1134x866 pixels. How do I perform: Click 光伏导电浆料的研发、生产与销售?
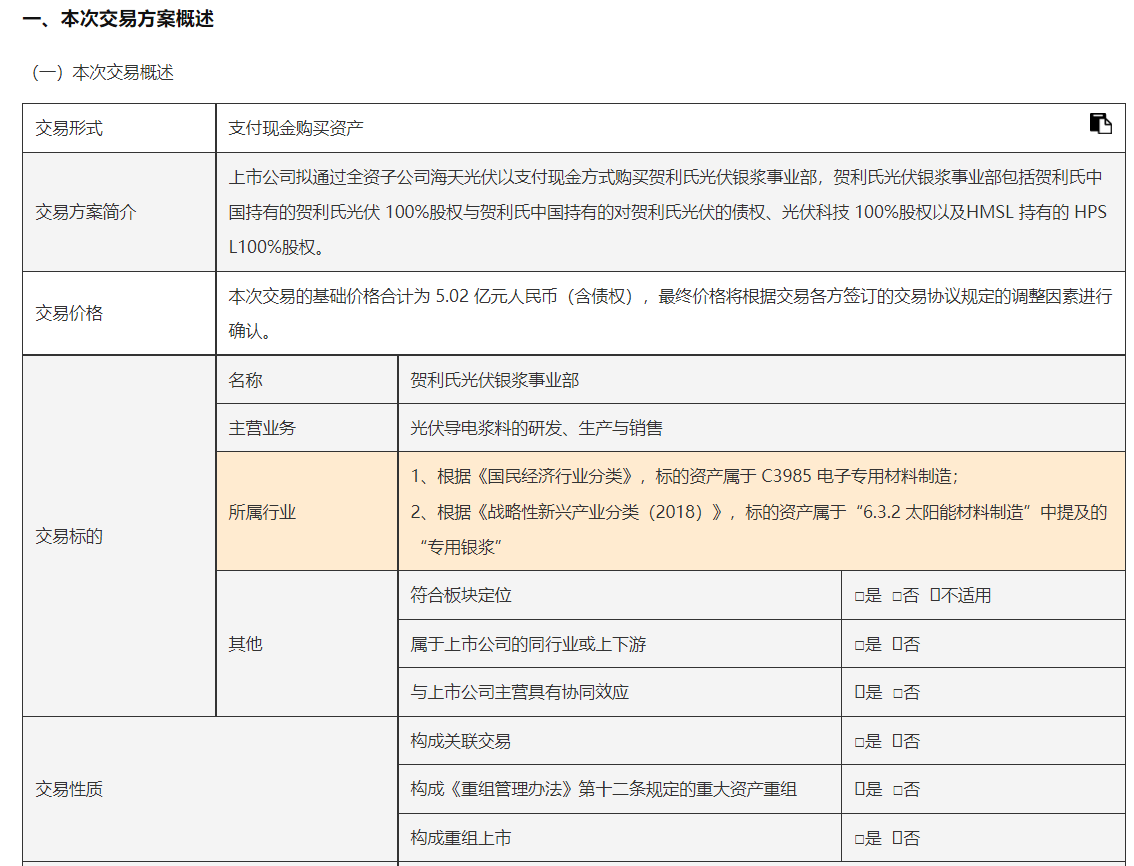(x=536, y=428)
